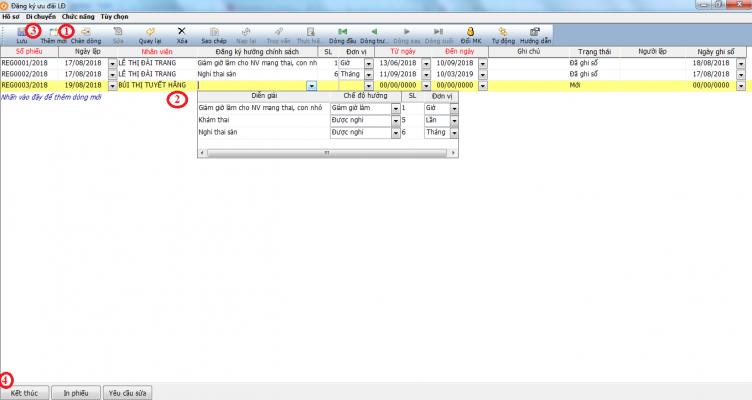Open the Đơn vị 'Lần' dropdown in popup

click(454, 121)
